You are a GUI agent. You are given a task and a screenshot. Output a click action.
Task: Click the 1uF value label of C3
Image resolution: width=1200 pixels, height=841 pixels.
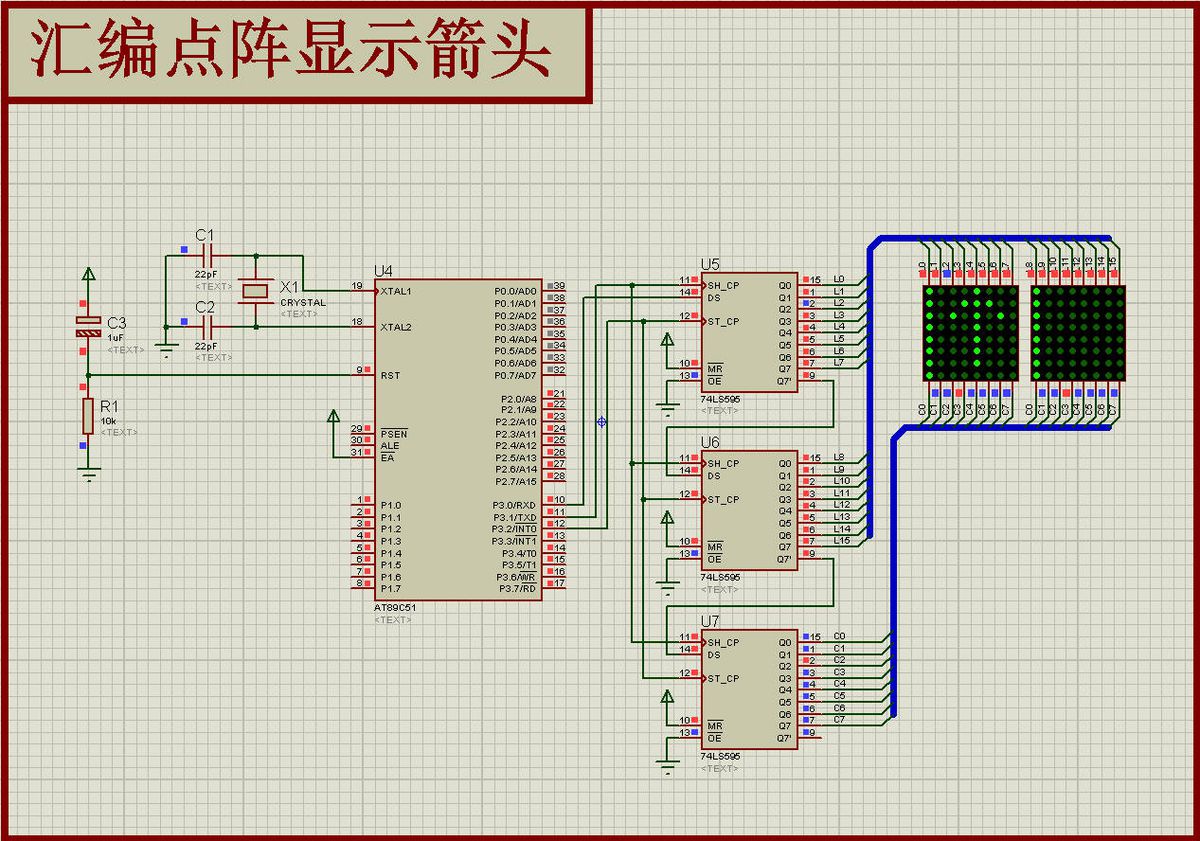(x=116, y=338)
